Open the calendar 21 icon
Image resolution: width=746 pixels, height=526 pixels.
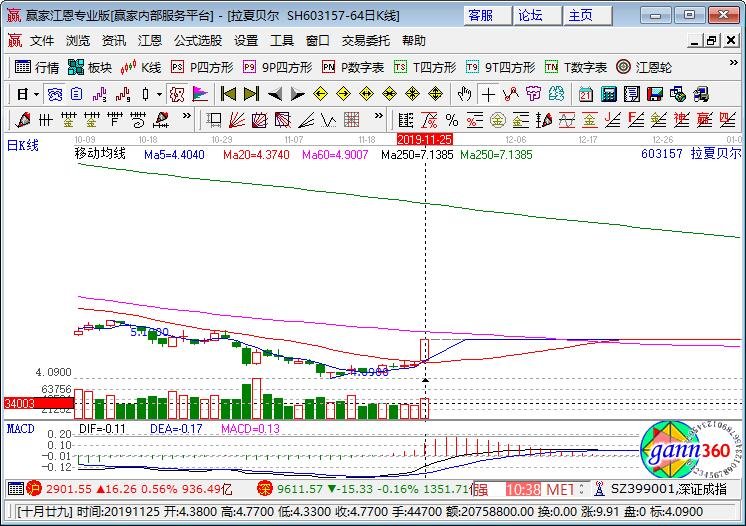tap(585, 94)
